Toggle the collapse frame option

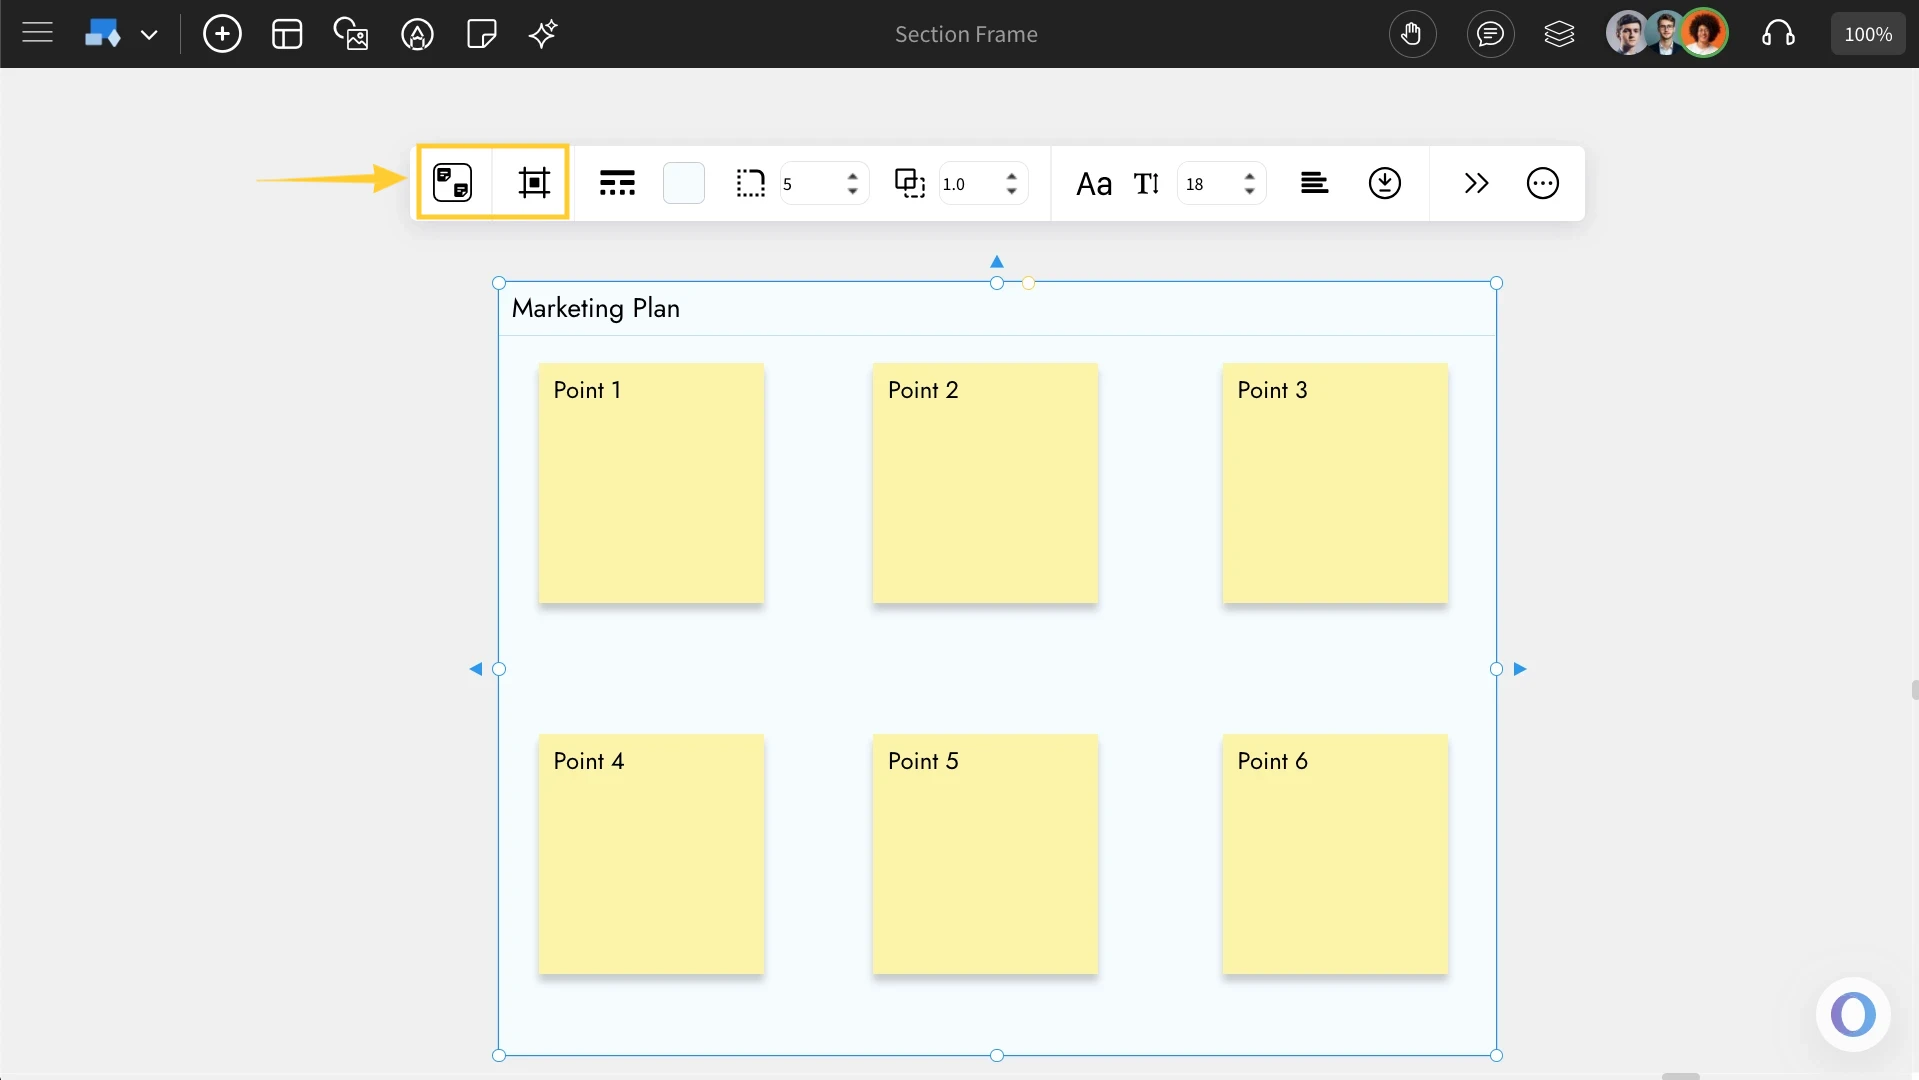(1384, 183)
